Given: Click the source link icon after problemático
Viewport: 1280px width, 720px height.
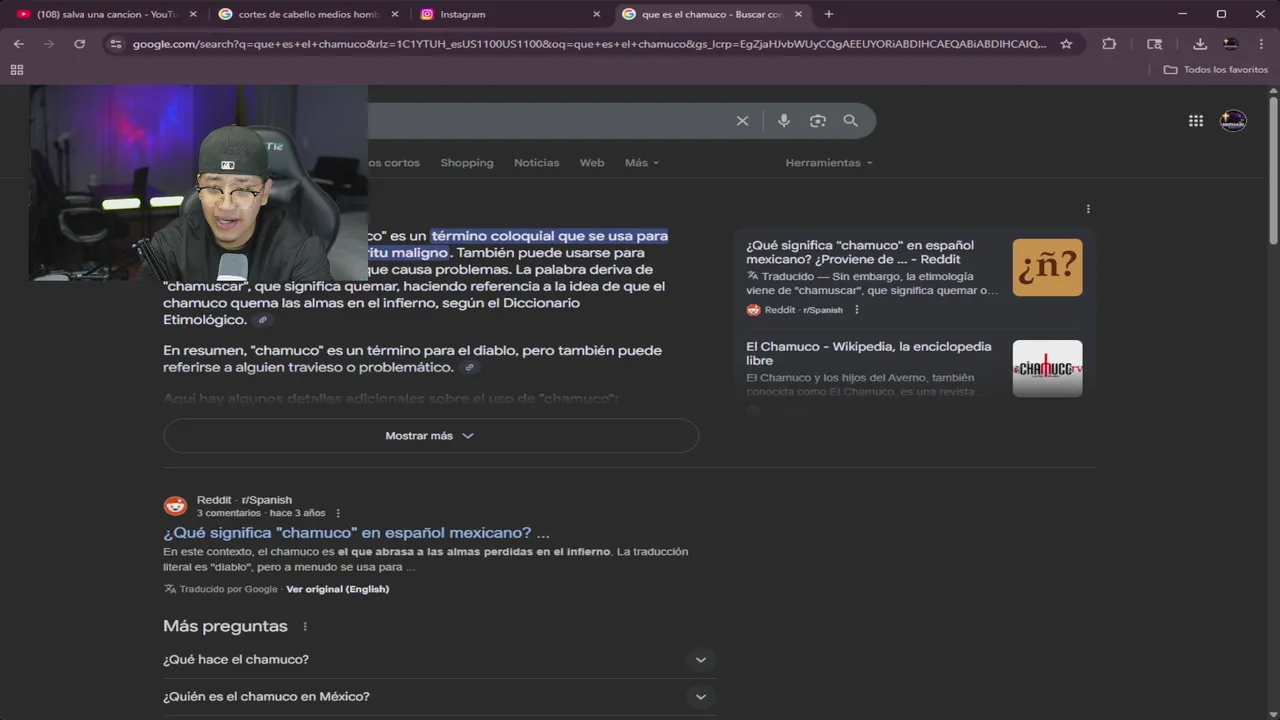Looking at the screenshot, I should (x=469, y=368).
